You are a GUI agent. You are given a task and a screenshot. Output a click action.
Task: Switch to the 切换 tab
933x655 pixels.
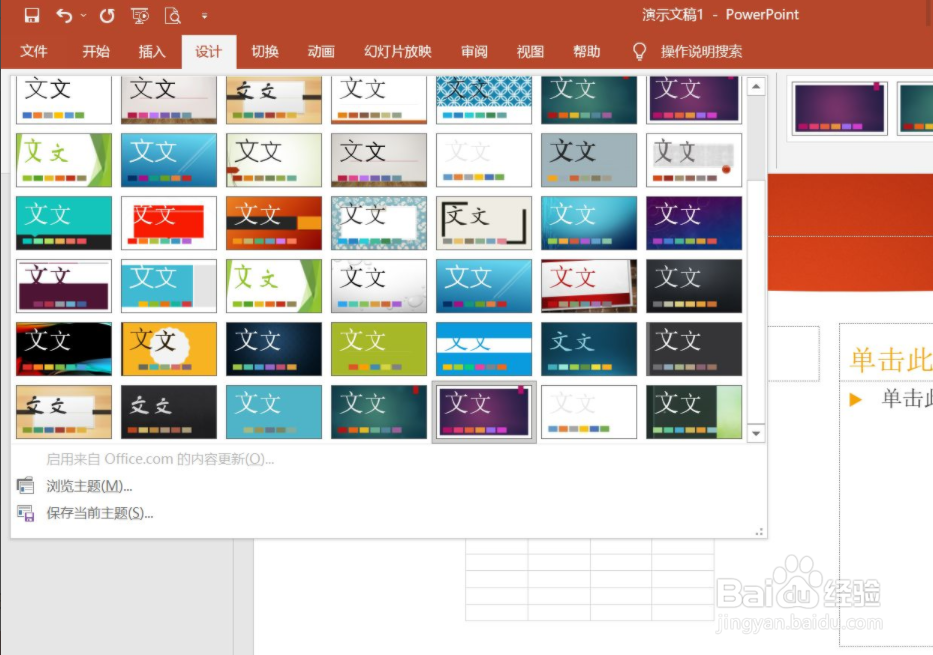click(265, 52)
